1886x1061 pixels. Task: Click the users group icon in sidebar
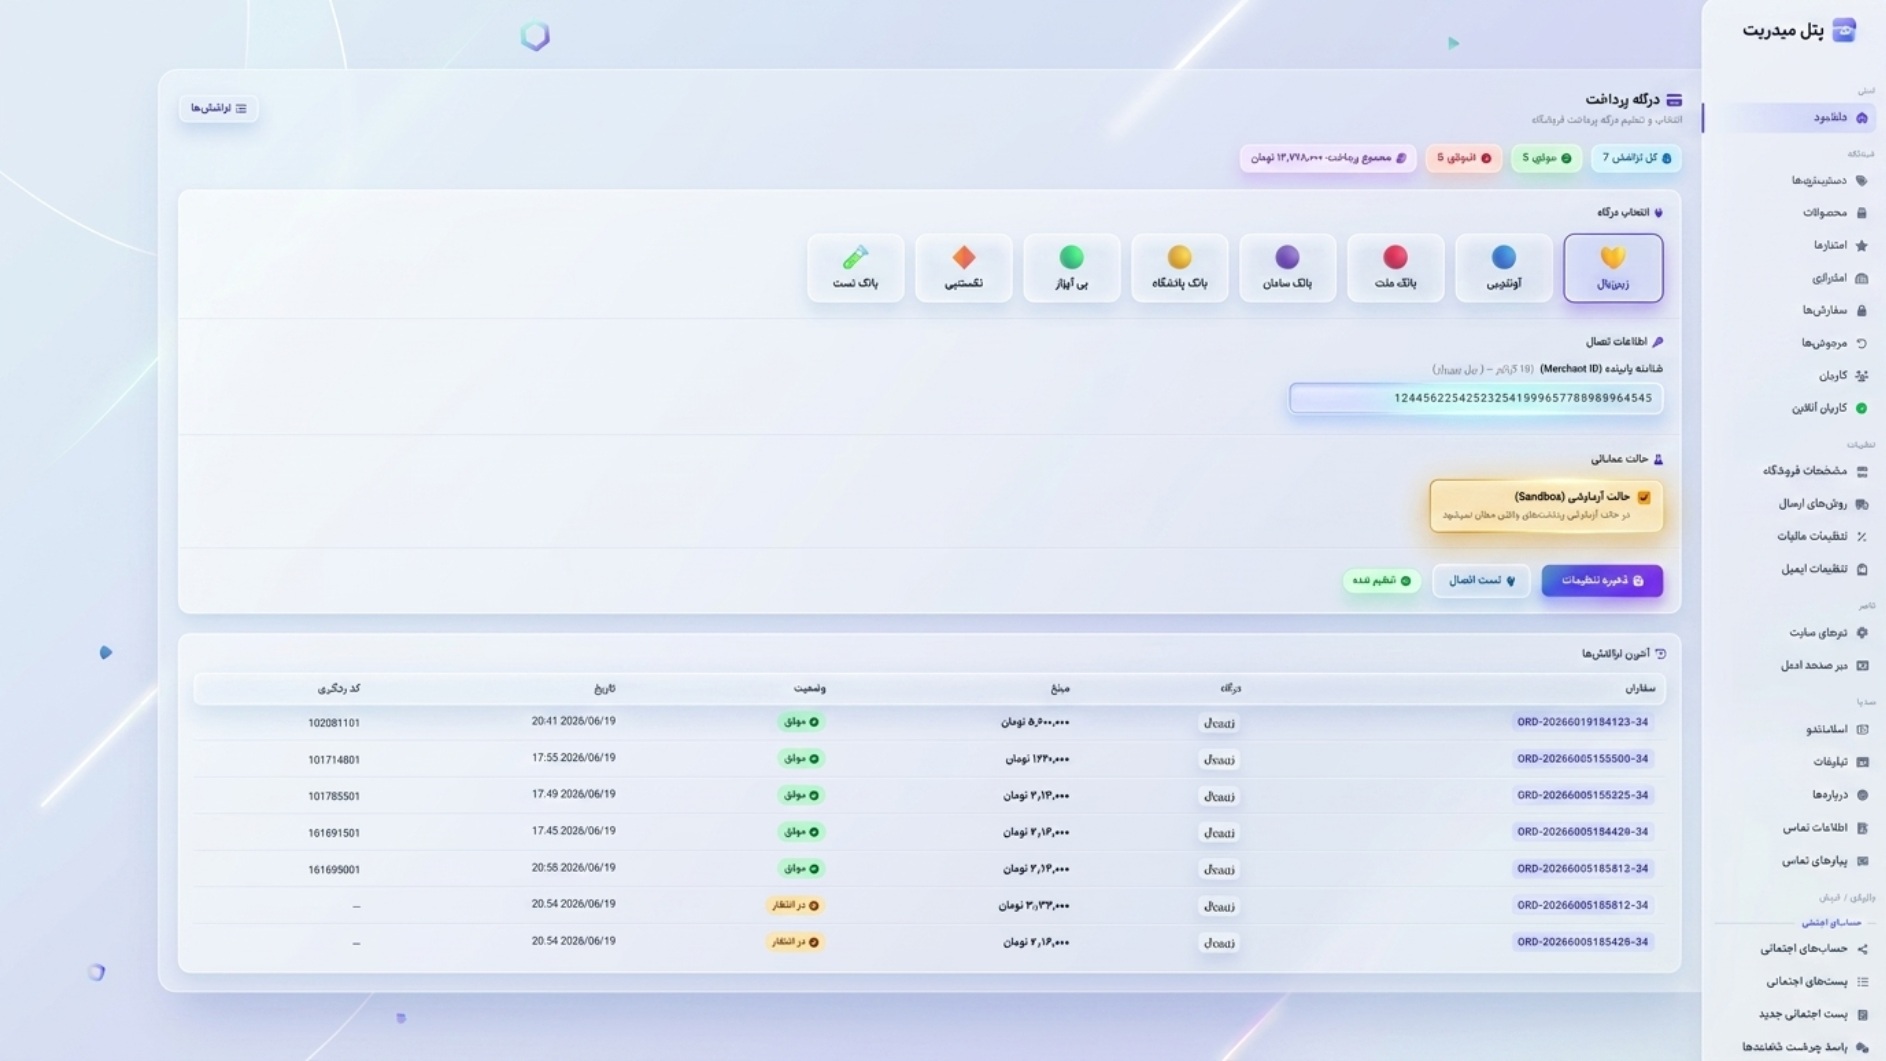pyautogui.click(x=1861, y=376)
